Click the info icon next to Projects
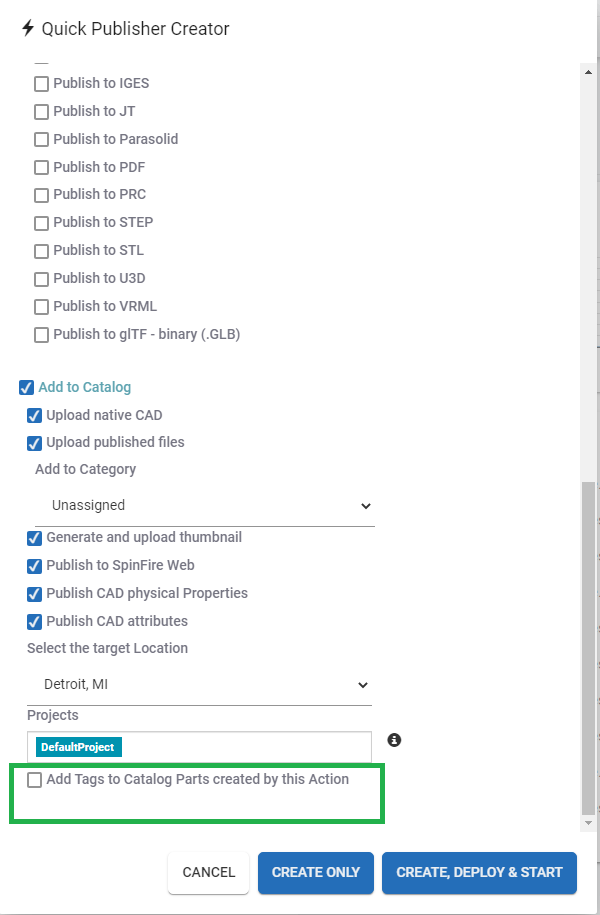Screen dimensions: 600x915 click(395, 740)
